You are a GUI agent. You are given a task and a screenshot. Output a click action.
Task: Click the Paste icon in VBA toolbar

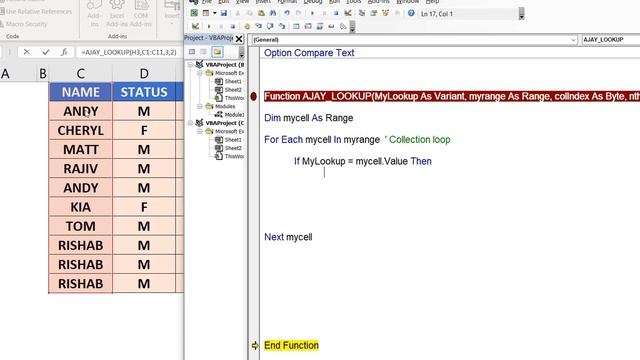pyautogui.click(x=261, y=13)
